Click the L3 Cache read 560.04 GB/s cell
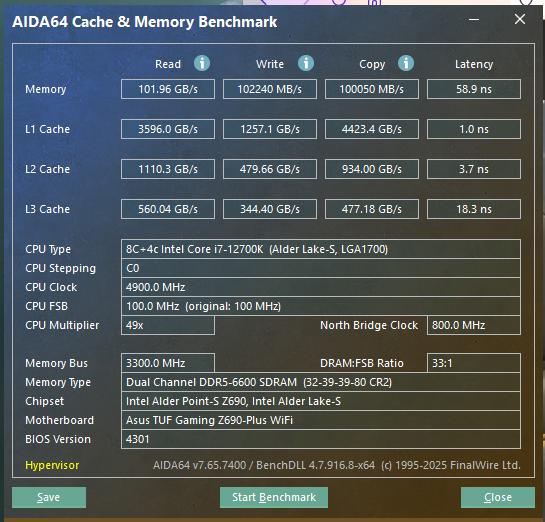This screenshot has height=522, width=545. click(x=168, y=209)
